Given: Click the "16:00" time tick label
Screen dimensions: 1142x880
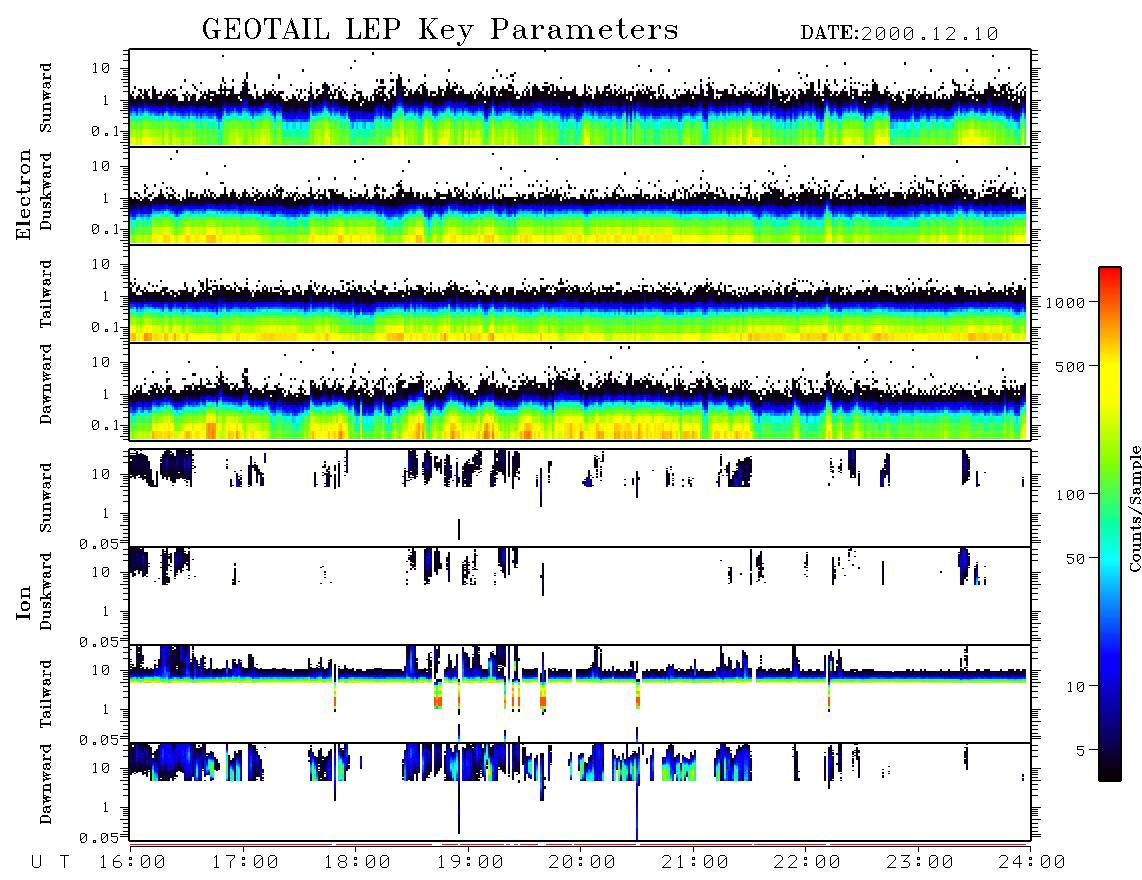Looking at the screenshot, I should click(x=132, y=863).
